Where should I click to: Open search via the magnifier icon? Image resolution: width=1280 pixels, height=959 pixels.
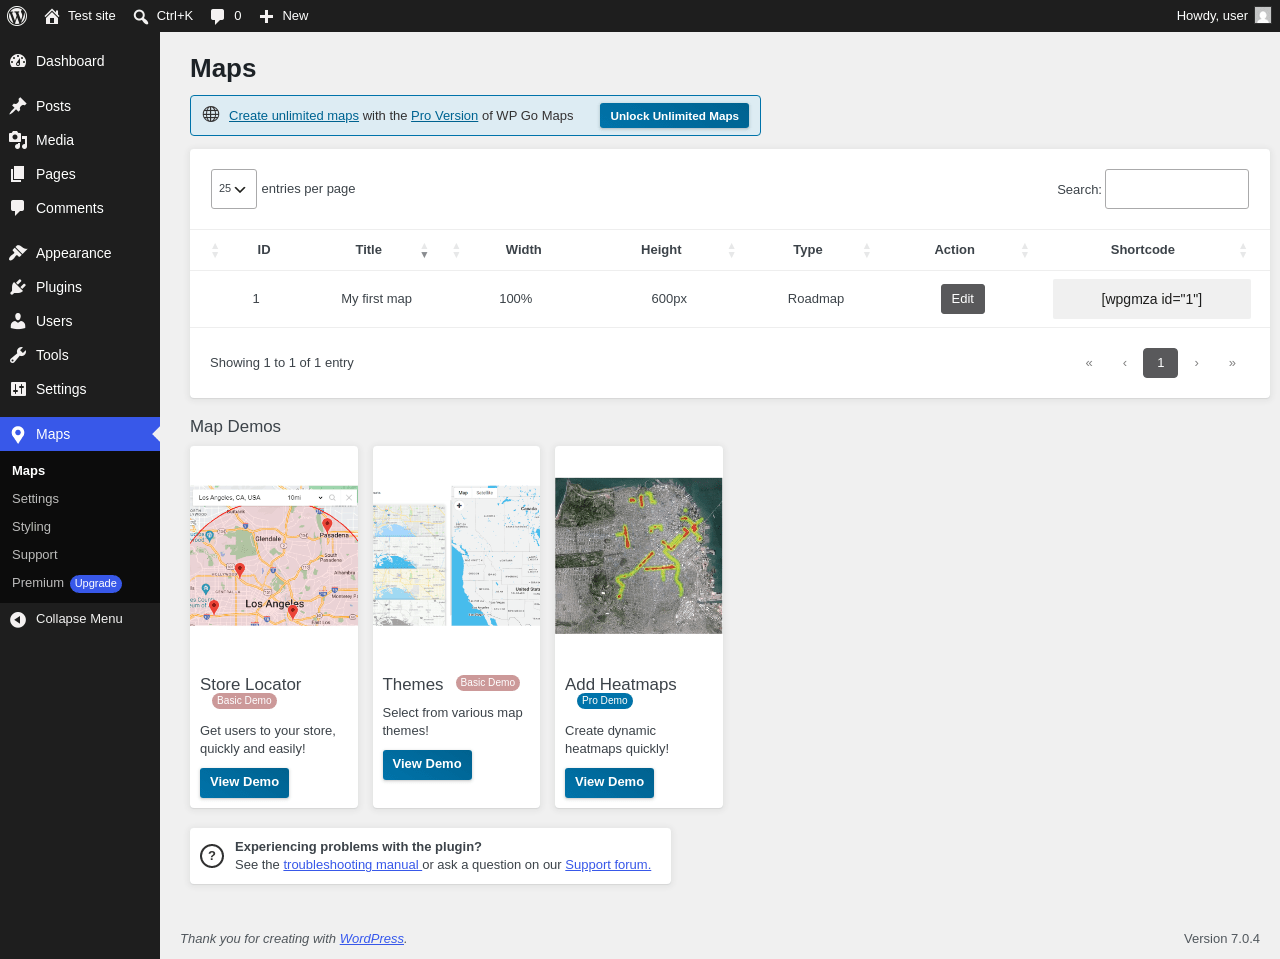tap(141, 16)
